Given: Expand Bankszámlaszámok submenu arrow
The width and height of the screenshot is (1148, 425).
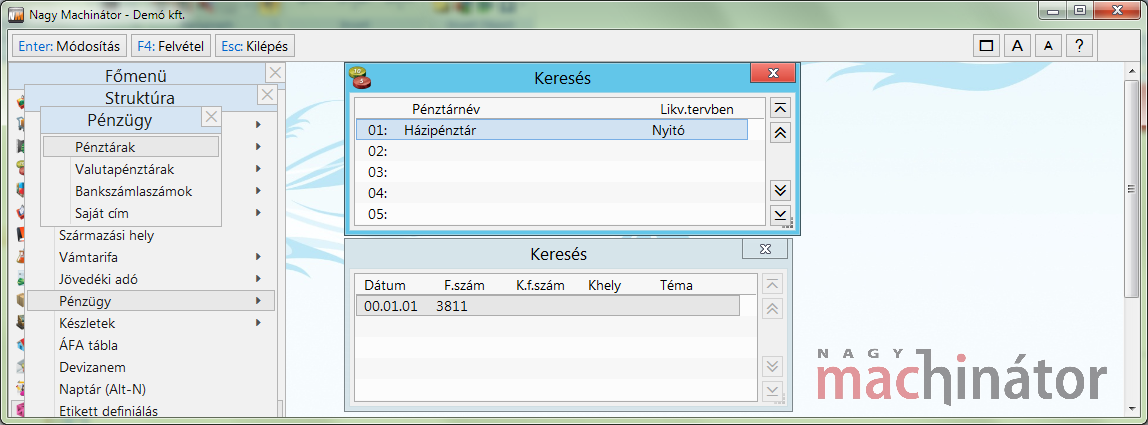Looking at the screenshot, I should coord(258,191).
